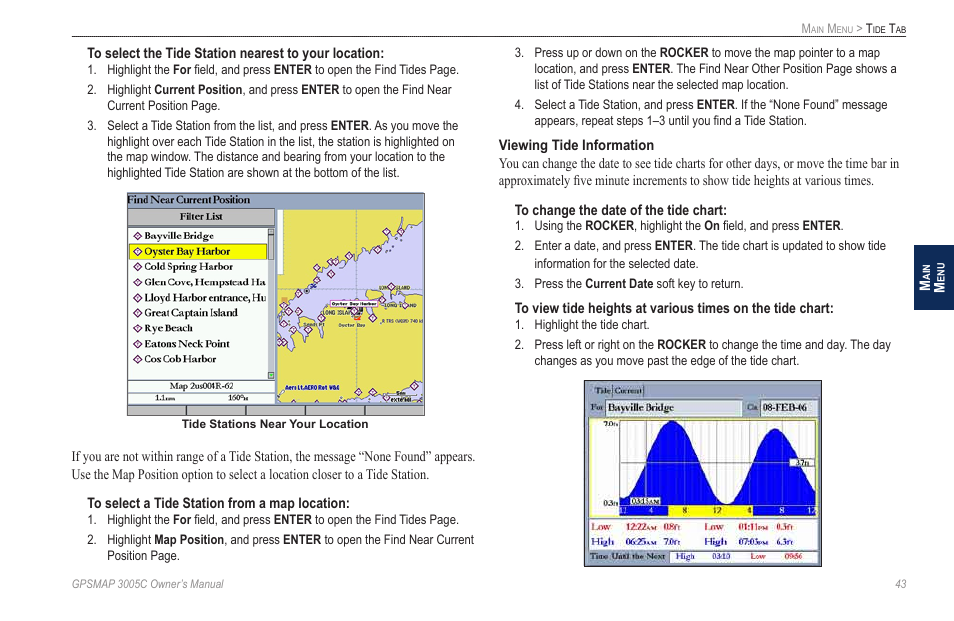954x621 pixels.
Task: Click the Main Menu breadcrumb in header
Action: click(827, 29)
